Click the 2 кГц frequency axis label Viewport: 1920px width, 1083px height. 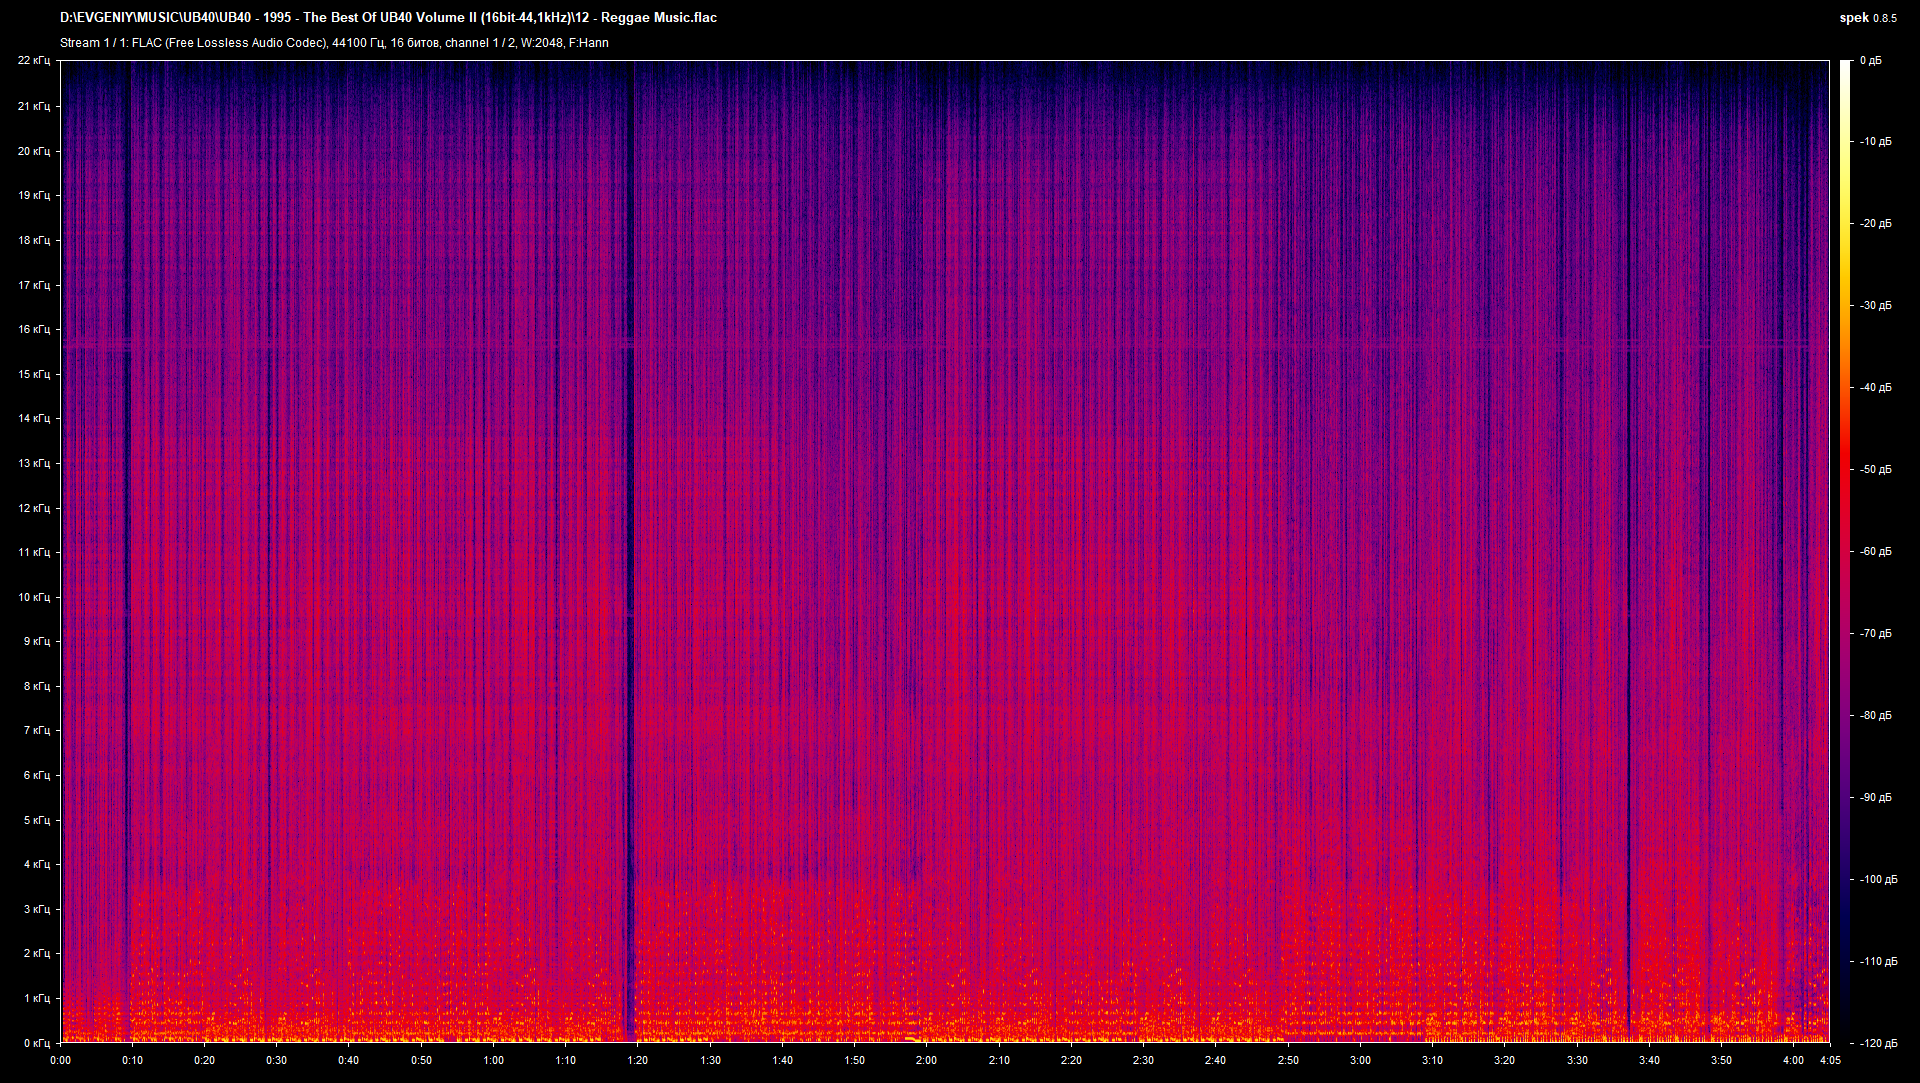(x=36, y=953)
